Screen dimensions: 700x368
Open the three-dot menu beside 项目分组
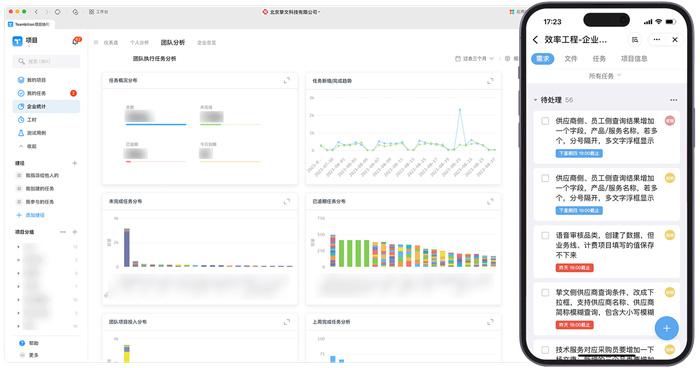(62, 232)
